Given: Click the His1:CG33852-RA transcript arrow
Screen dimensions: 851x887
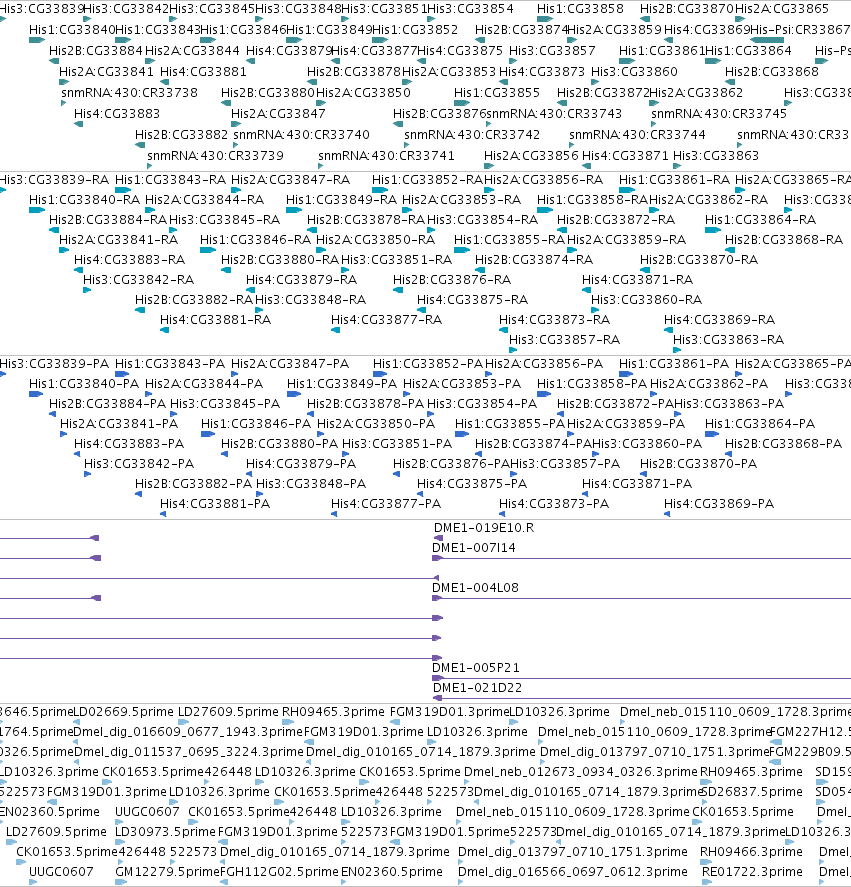Looking at the screenshot, I should [x=380, y=191].
